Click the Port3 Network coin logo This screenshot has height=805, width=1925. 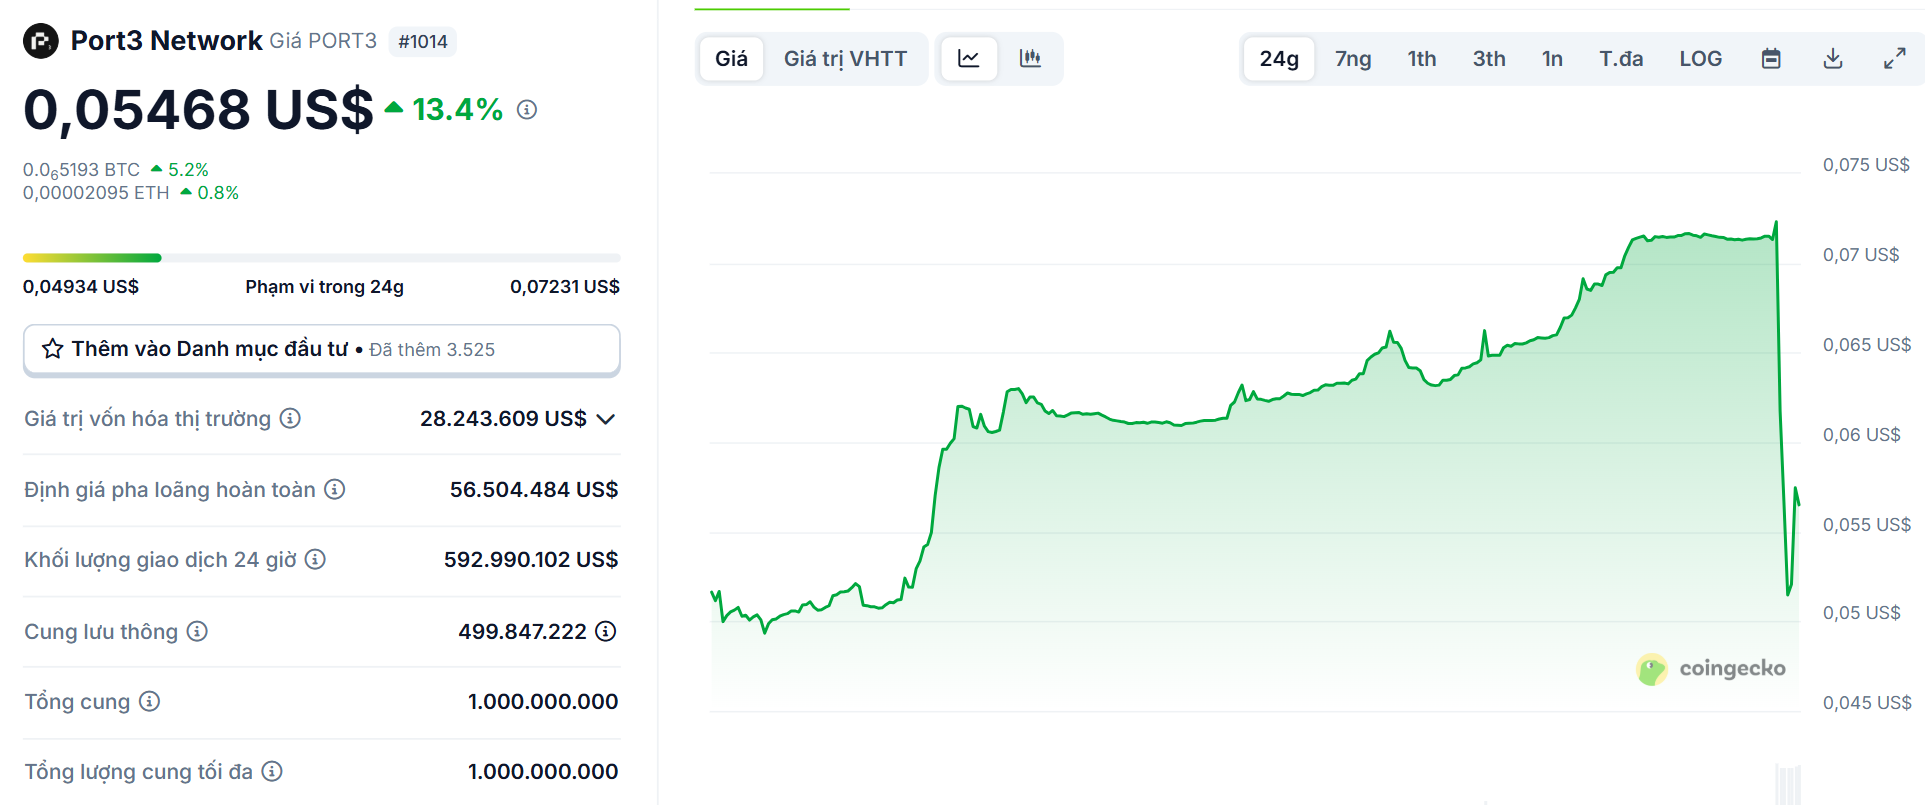[41, 41]
